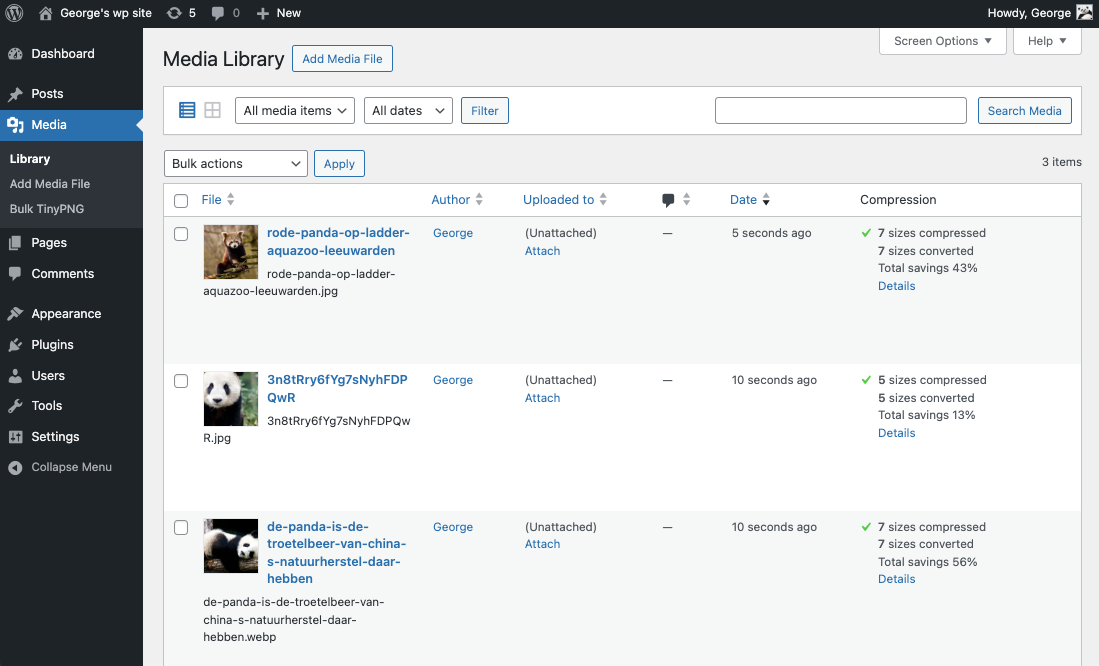Open the Howdy, George avatar

coord(1084,13)
